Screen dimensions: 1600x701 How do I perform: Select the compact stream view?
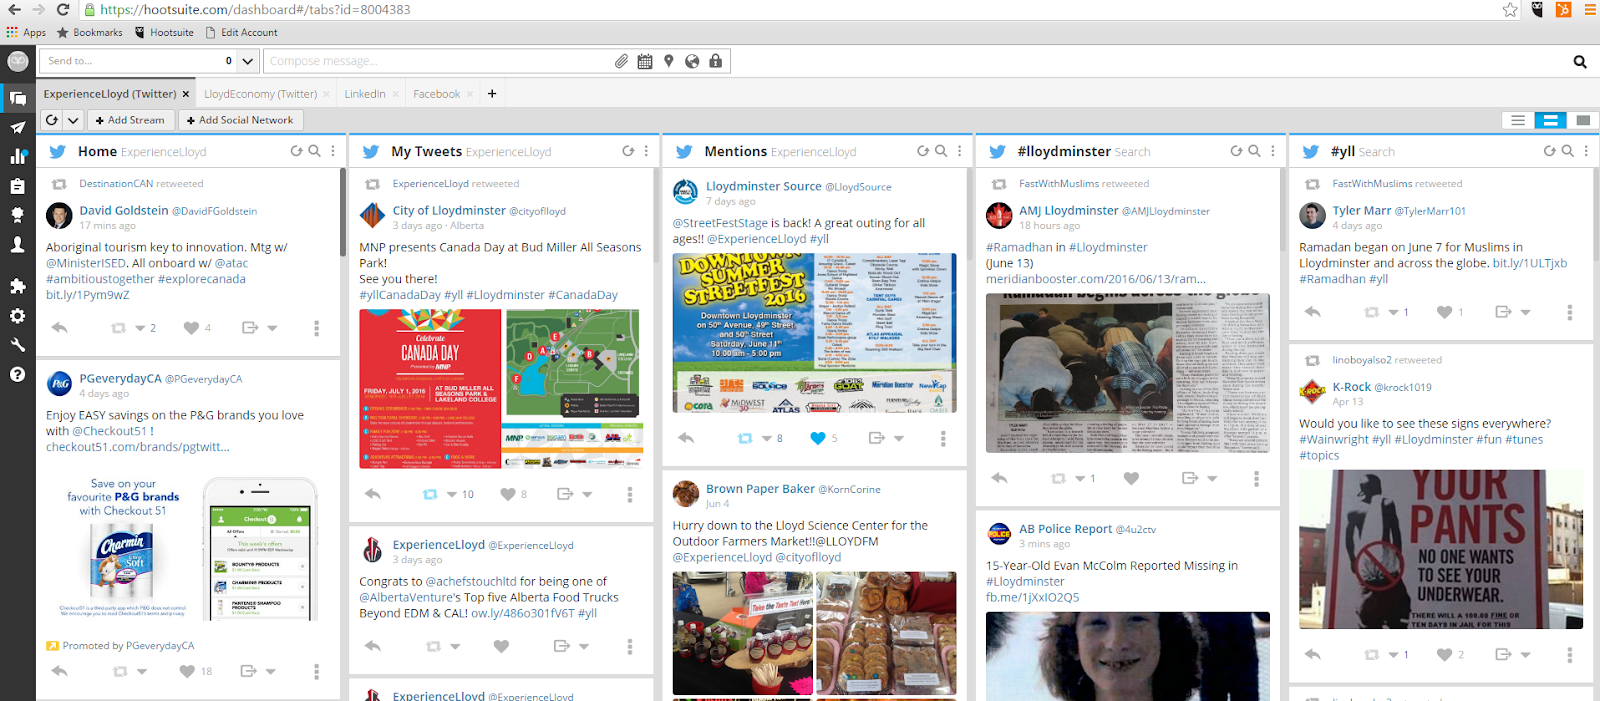pos(1518,120)
